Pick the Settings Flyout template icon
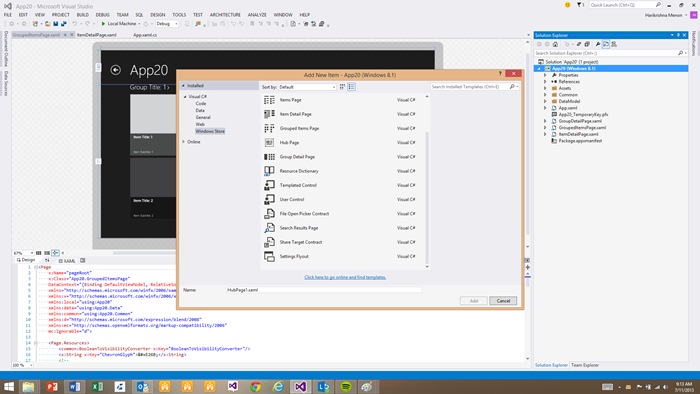Image resolution: width=700 pixels, height=394 pixels. point(269,257)
